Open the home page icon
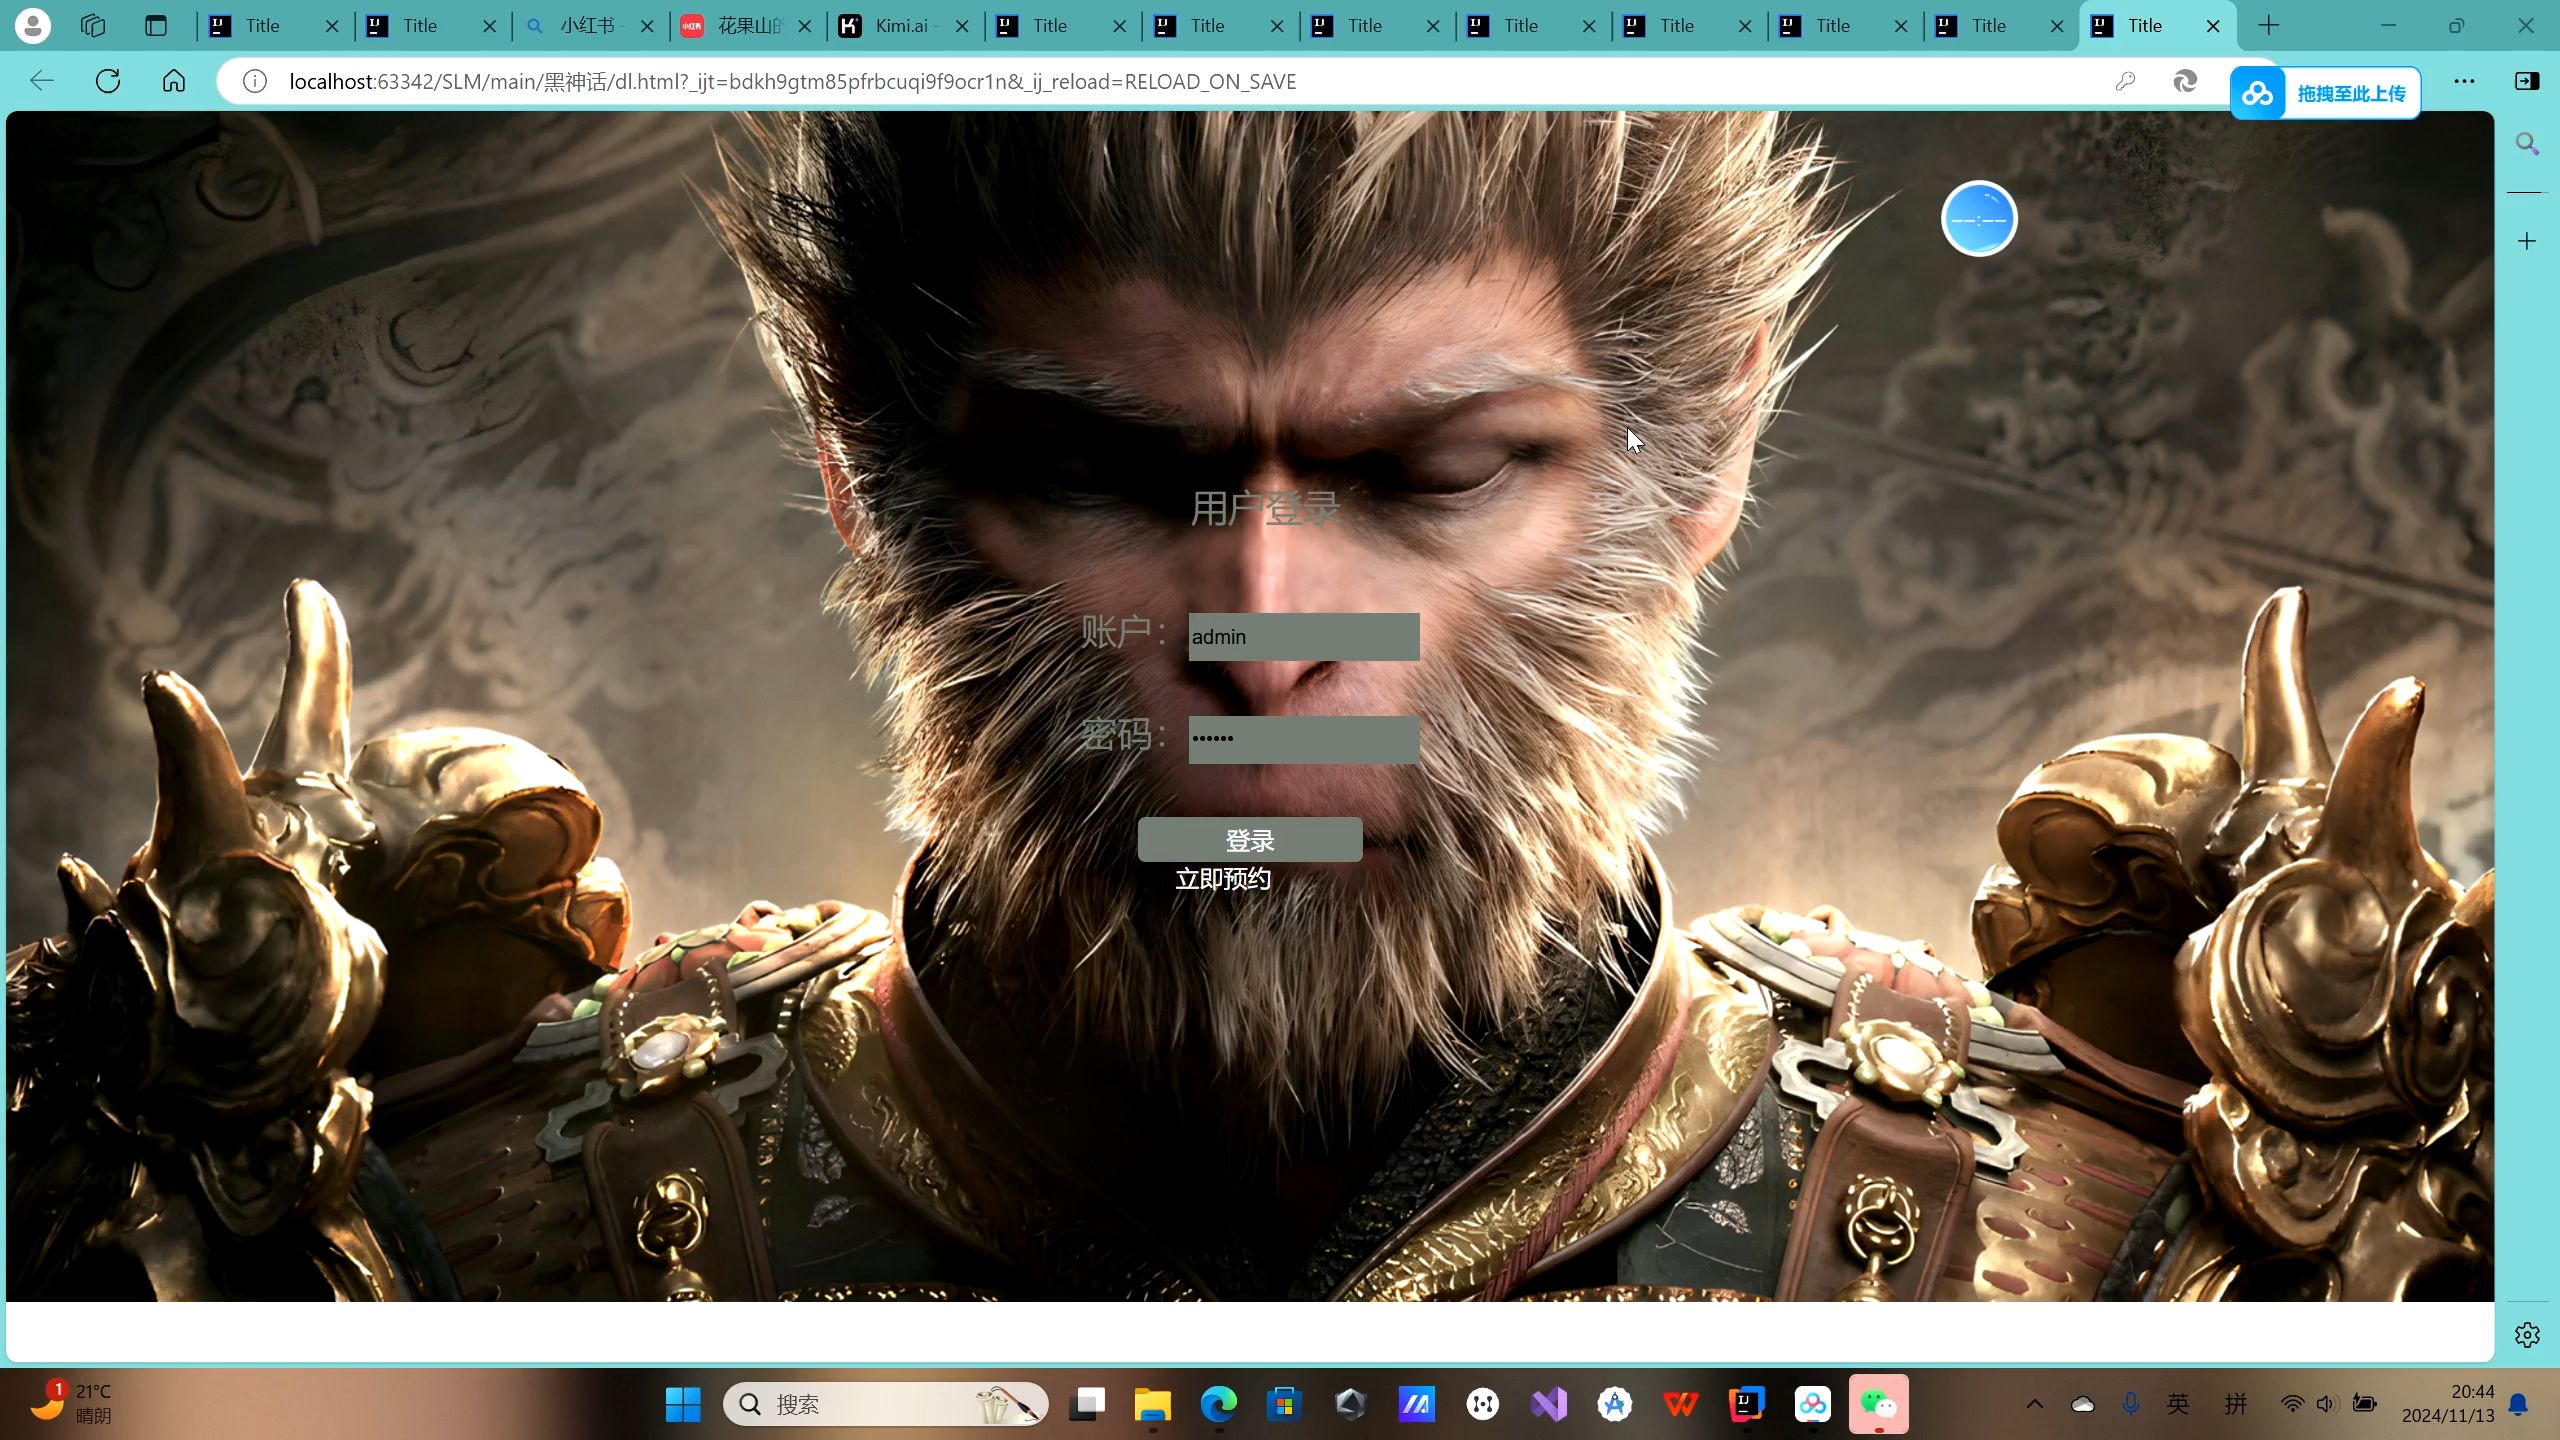Screen dimensions: 2560x1440 point(174,81)
